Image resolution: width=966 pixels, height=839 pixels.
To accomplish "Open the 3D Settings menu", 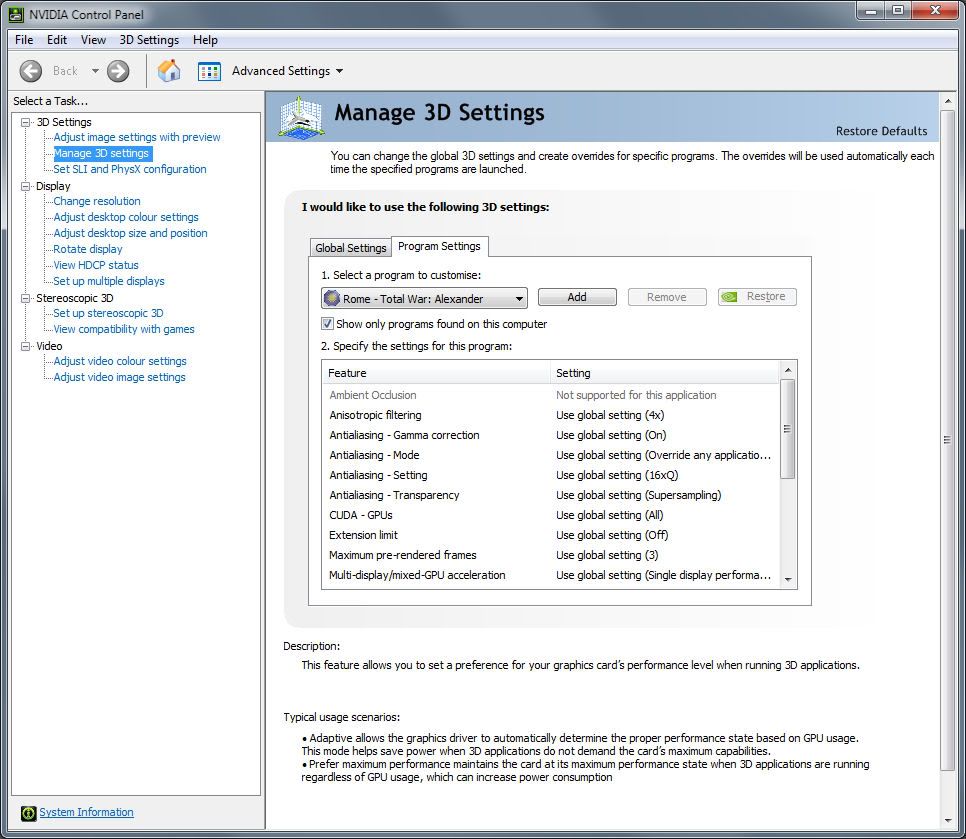I will 149,40.
